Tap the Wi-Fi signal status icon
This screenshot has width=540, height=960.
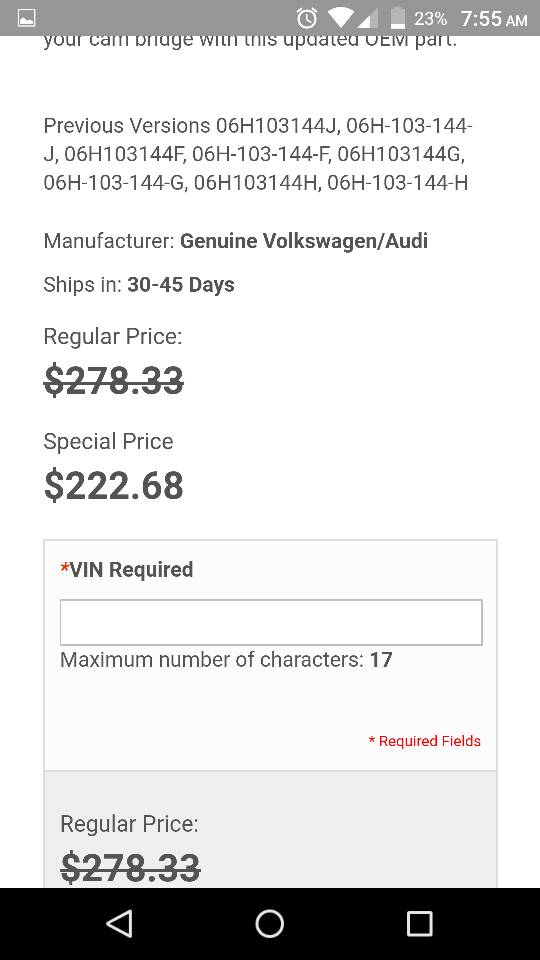340,18
